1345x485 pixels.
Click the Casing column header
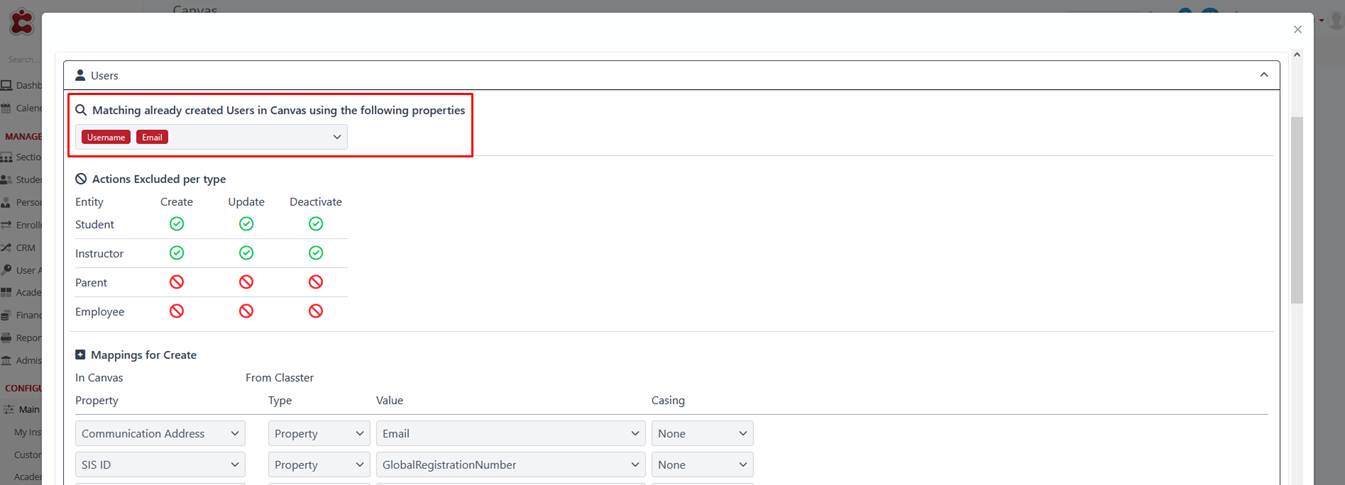(668, 401)
